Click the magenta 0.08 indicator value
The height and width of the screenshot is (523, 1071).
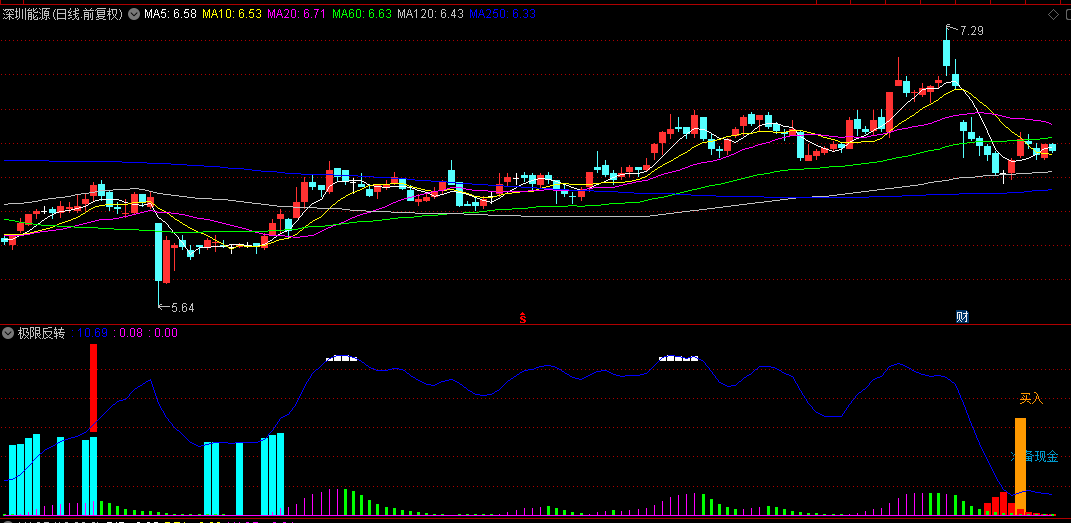tap(132, 333)
